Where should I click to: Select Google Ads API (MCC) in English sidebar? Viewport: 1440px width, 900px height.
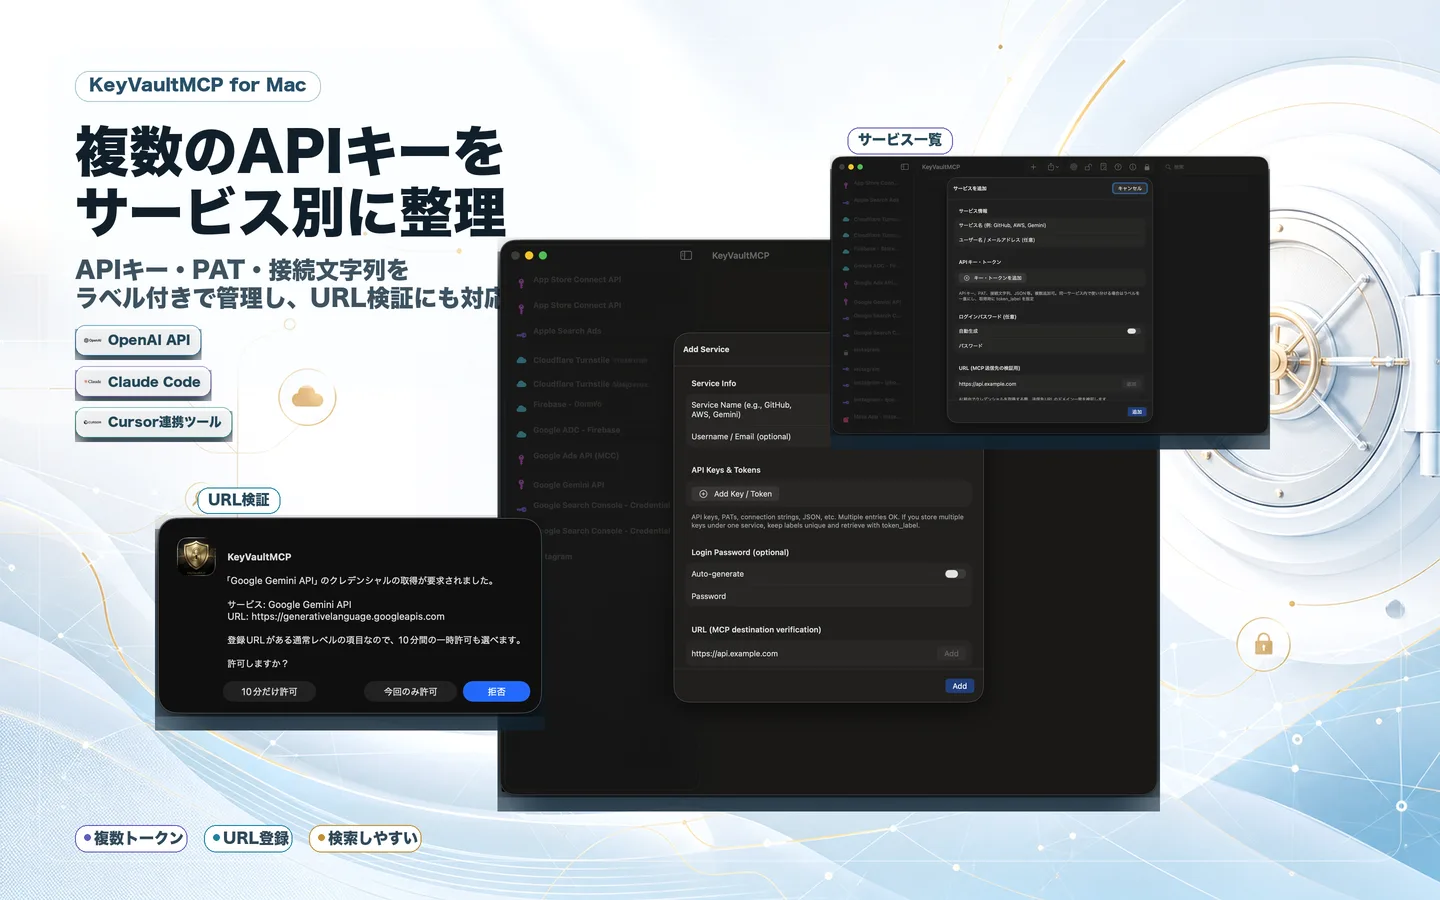(x=576, y=455)
